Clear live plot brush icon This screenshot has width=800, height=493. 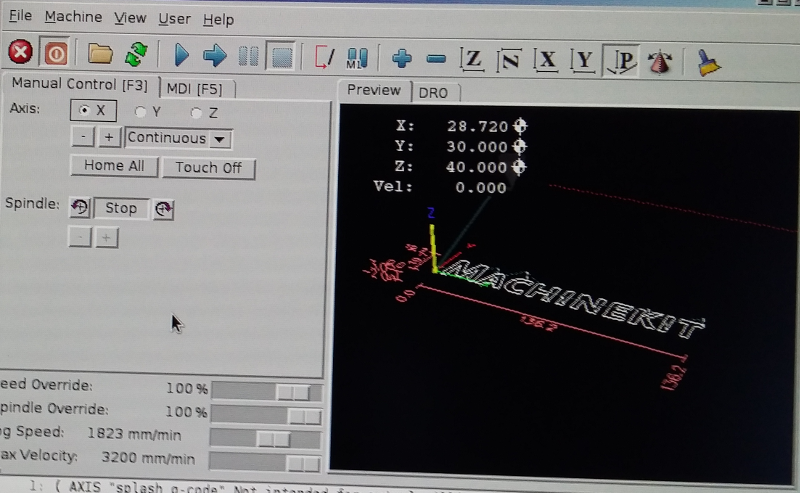pyautogui.click(x=709, y=63)
